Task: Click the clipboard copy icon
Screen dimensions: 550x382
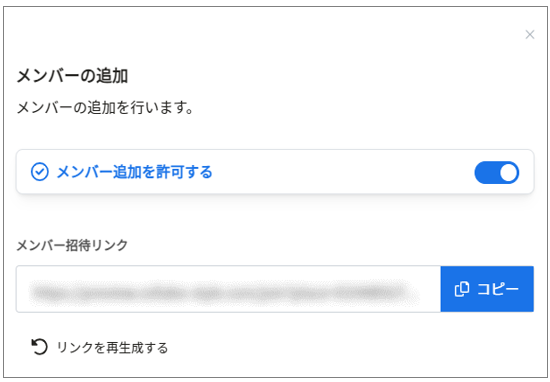Action: (x=462, y=289)
